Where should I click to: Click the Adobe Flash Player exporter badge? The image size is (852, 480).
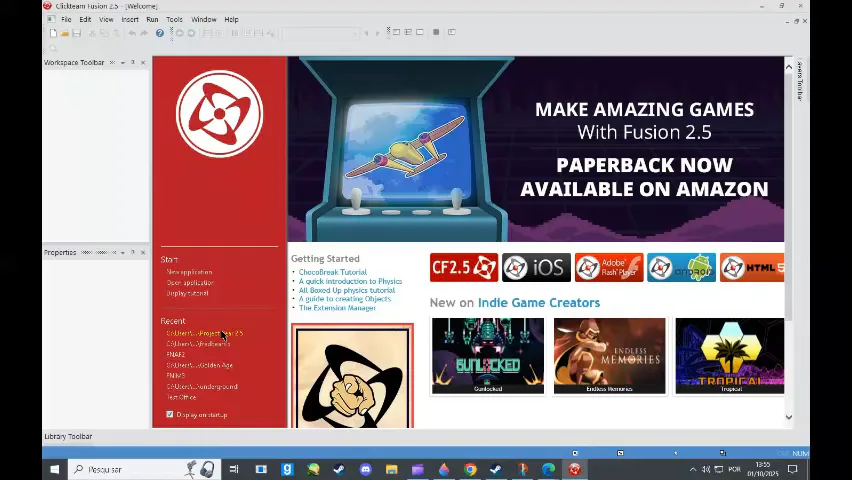click(609, 267)
